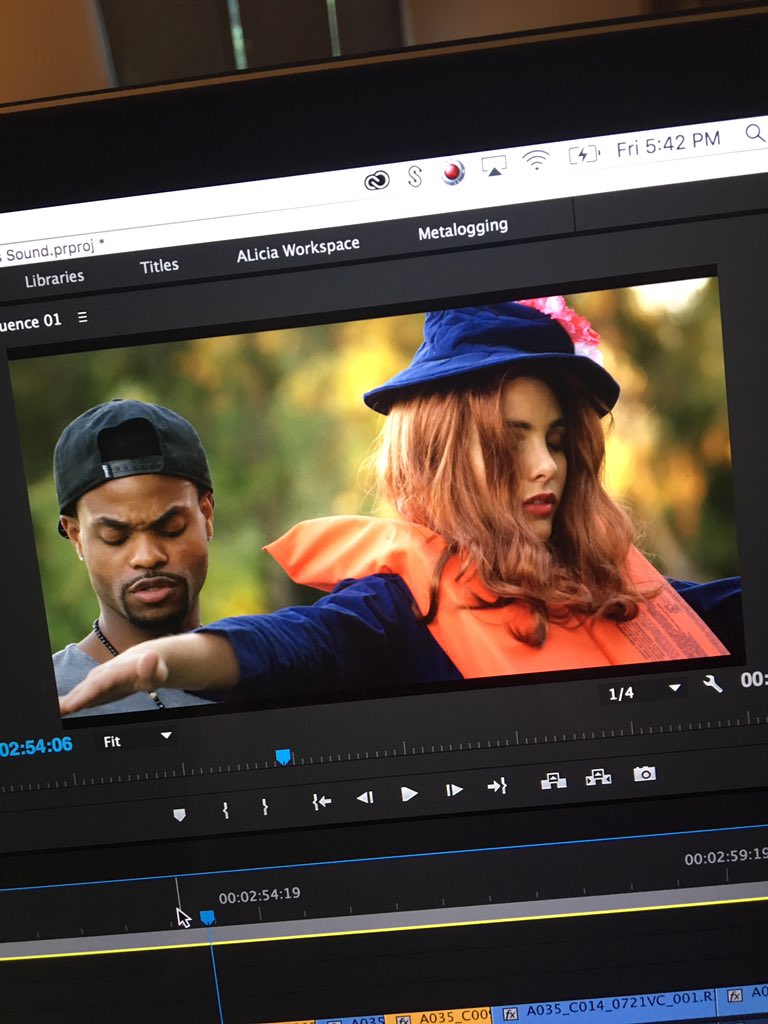Click Mark Out button

point(264,807)
